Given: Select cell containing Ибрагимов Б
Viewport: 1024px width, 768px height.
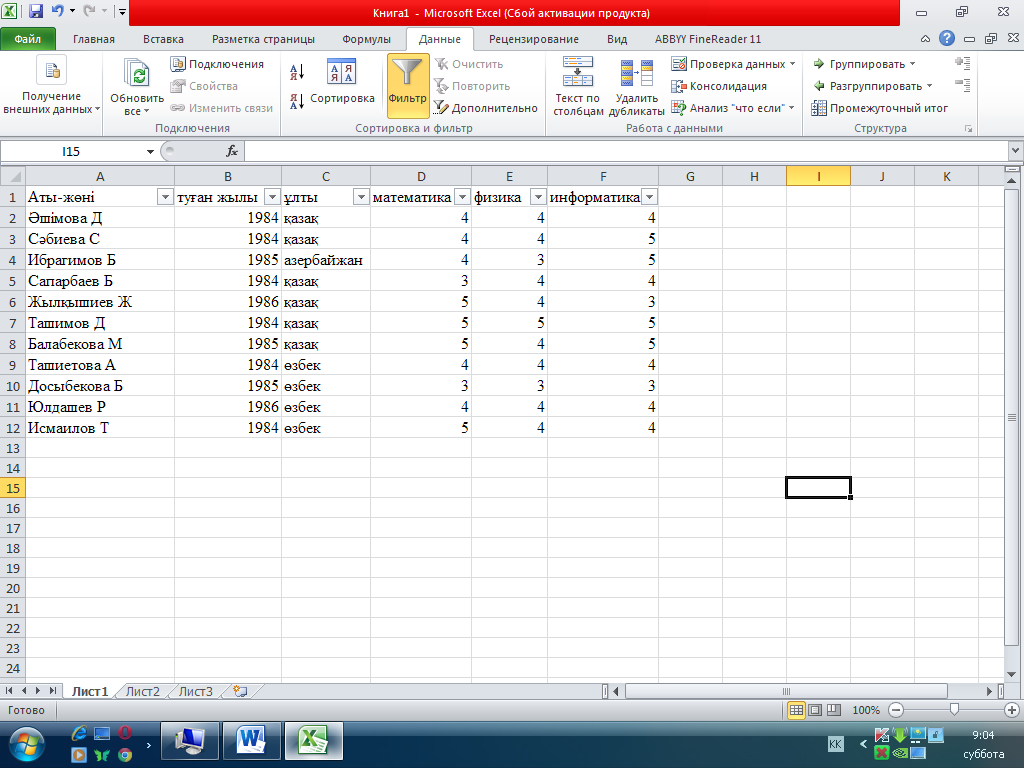Looking at the screenshot, I should pos(100,260).
